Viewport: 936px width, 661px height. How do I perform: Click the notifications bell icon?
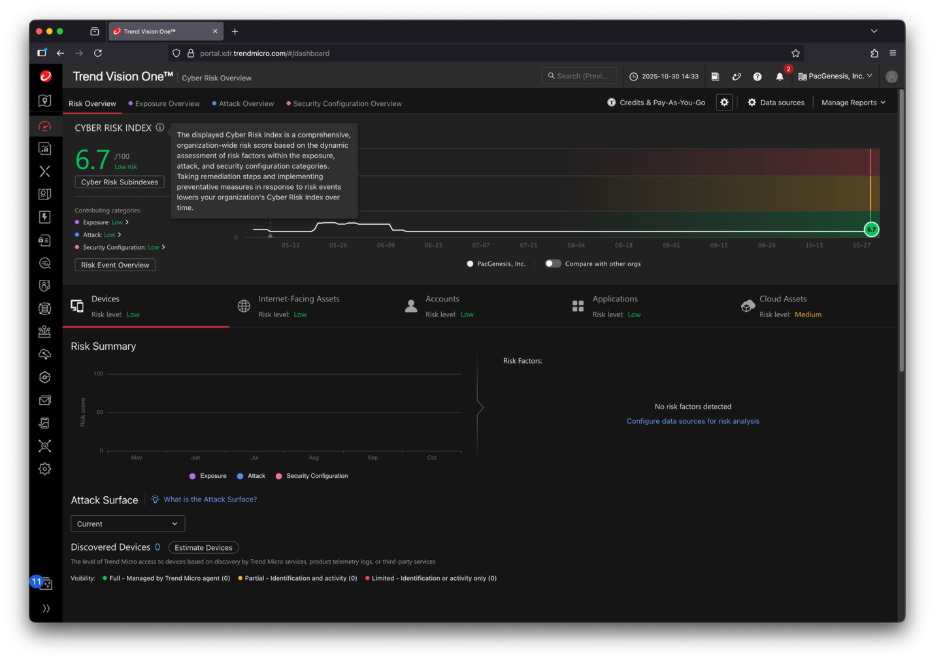(780, 76)
